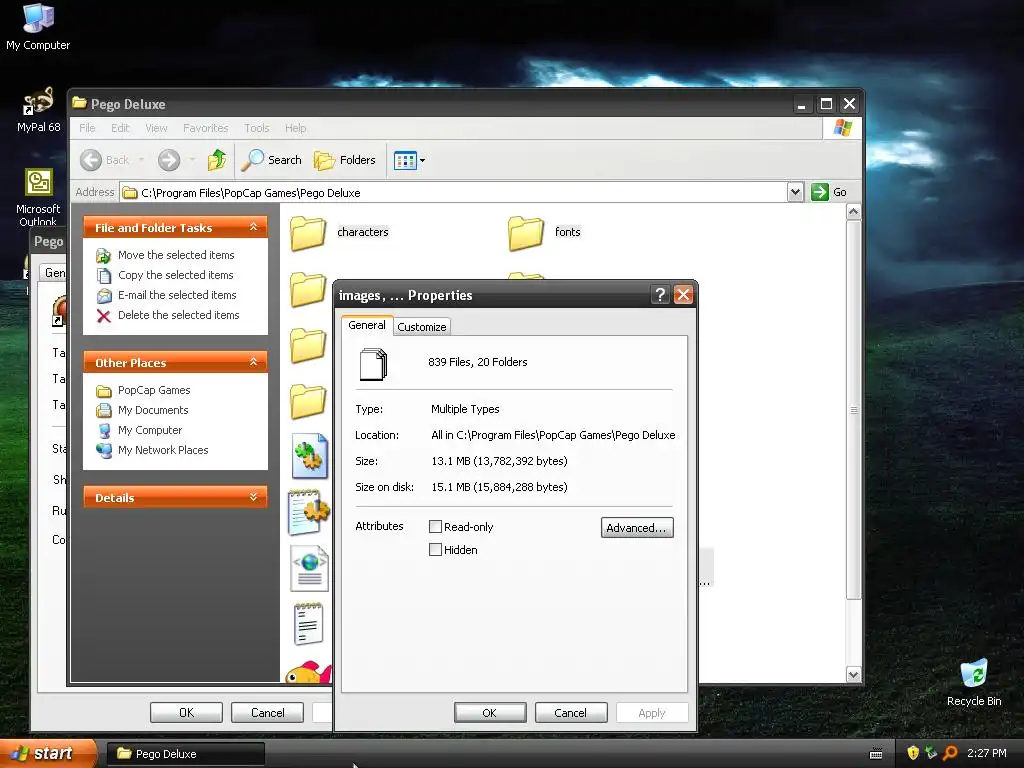Select the plain text notepad file icon
1024x768 pixels.
[x=308, y=624]
